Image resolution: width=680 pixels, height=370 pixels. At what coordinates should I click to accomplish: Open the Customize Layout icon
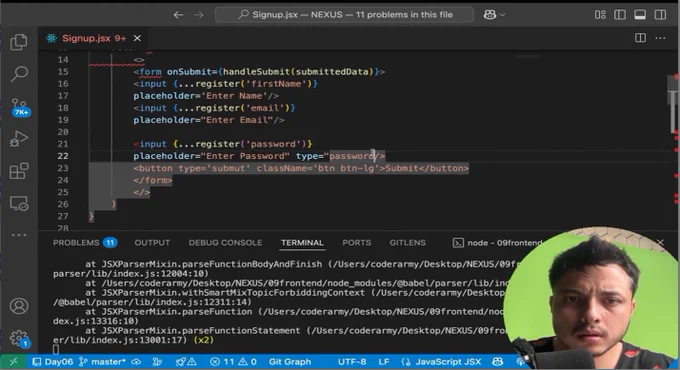(600, 15)
